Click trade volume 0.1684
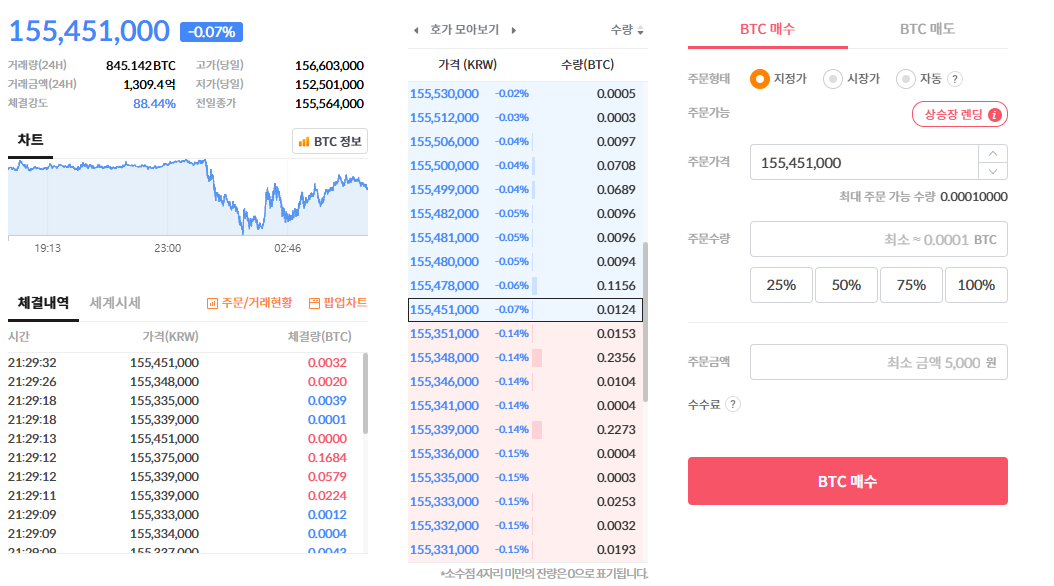Image resolution: width=1054 pixels, height=586 pixels. pos(327,458)
